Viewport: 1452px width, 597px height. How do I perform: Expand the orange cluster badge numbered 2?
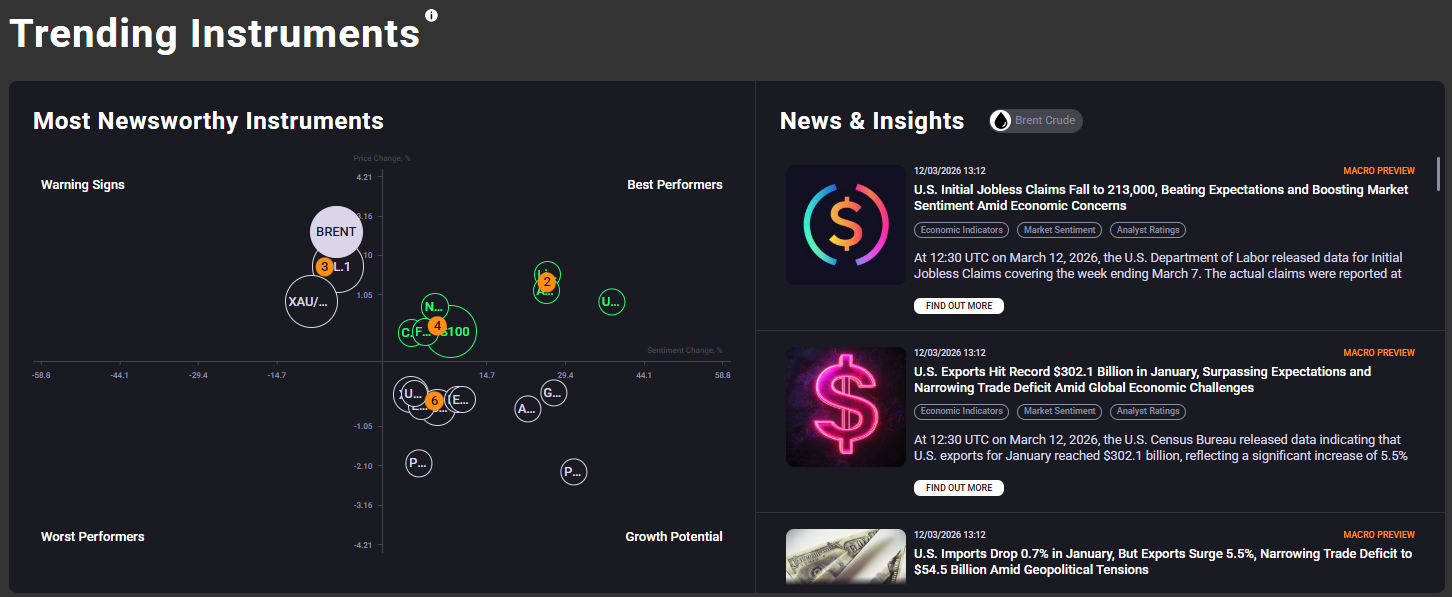[546, 282]
